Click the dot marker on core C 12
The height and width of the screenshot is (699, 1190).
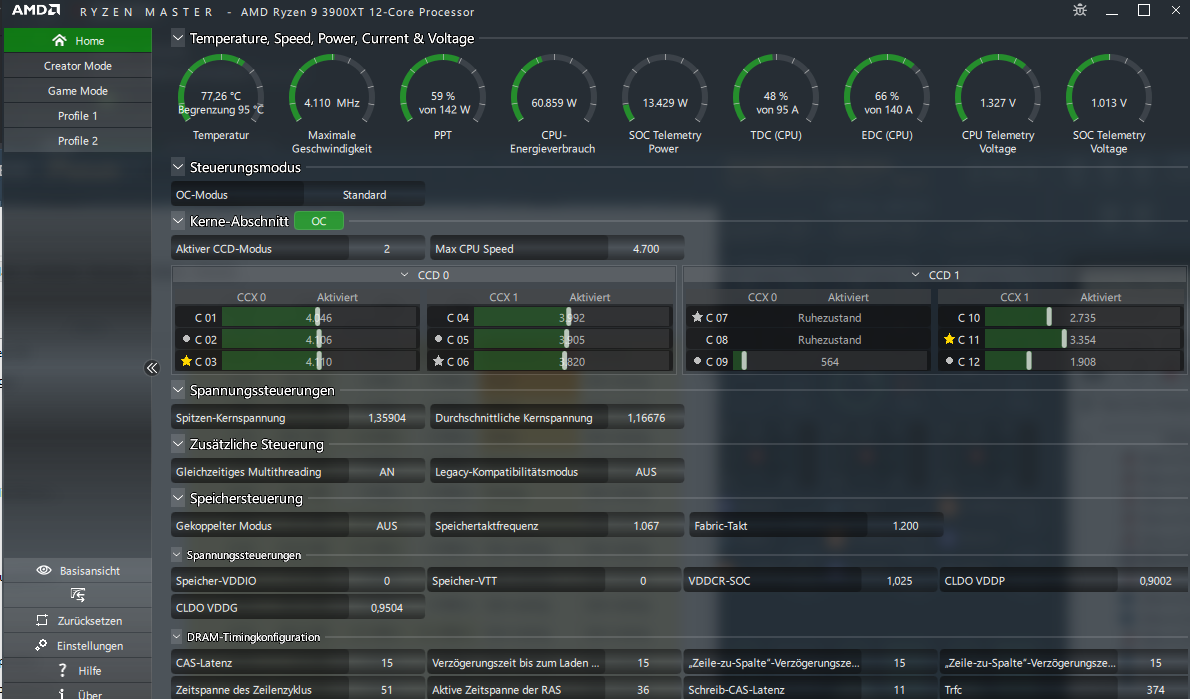pyautogui.click(x=949, y=361)
